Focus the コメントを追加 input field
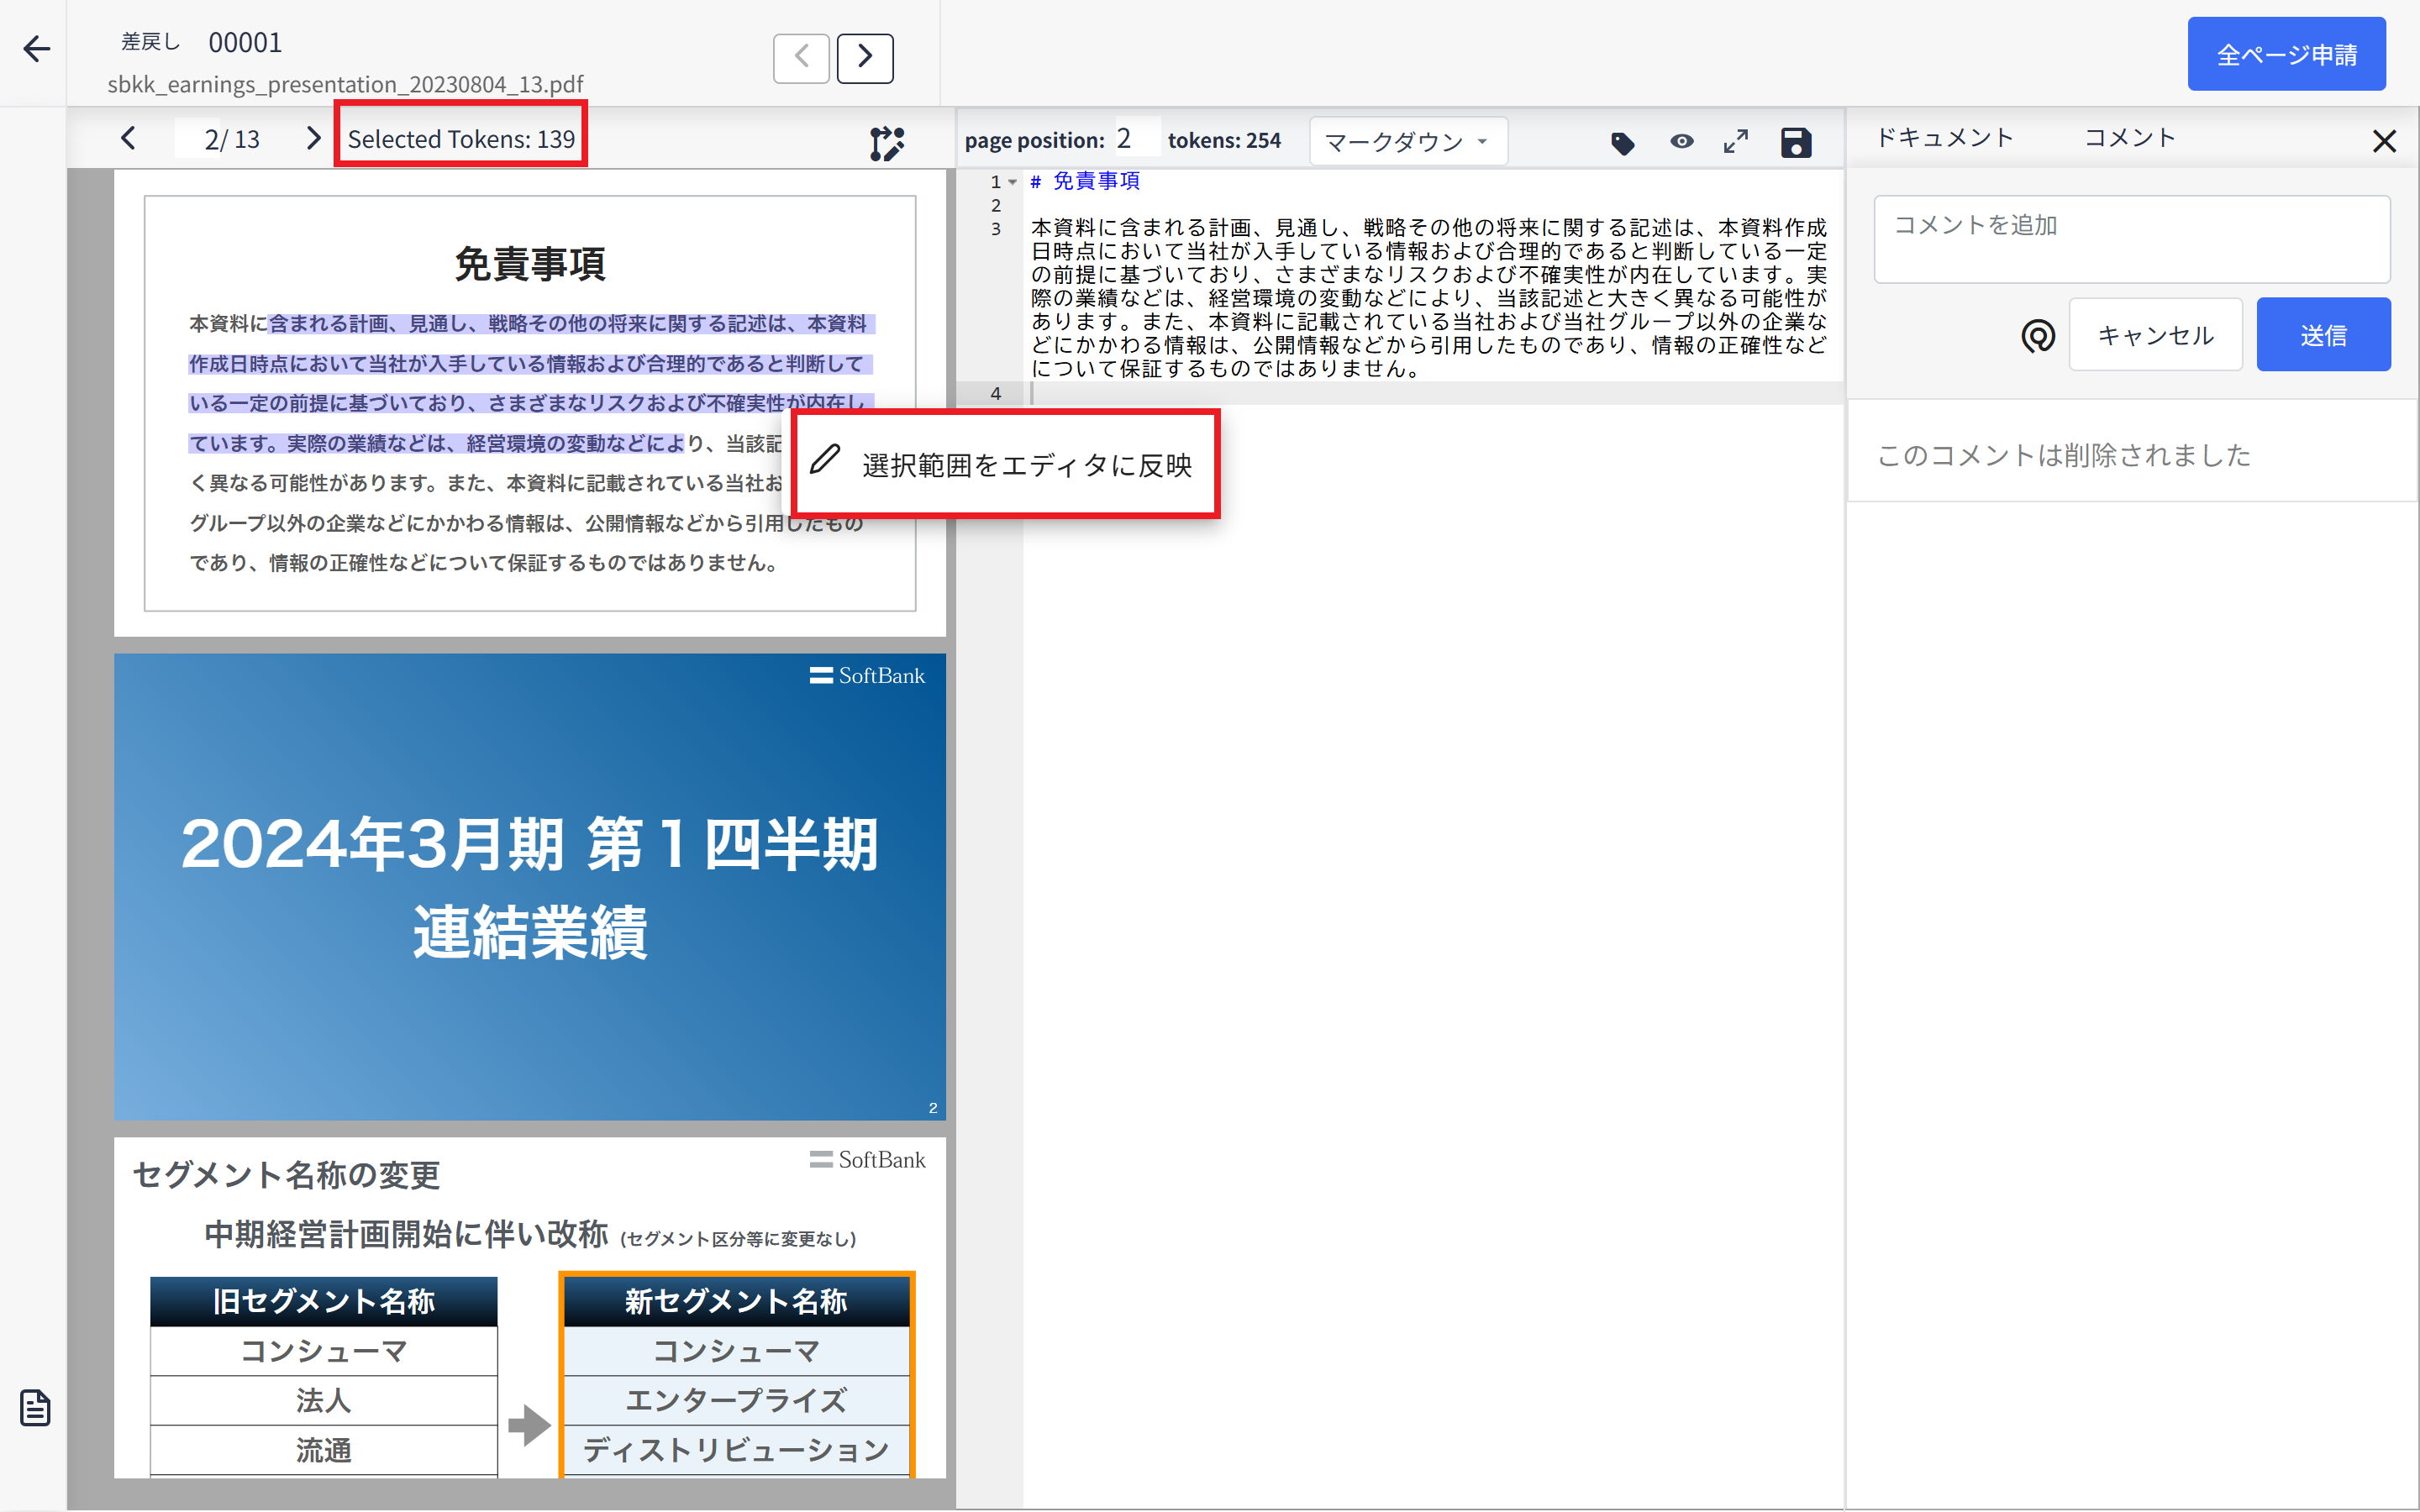The width and height of the screenshot is (2420, 1512). click(2131, 239)
